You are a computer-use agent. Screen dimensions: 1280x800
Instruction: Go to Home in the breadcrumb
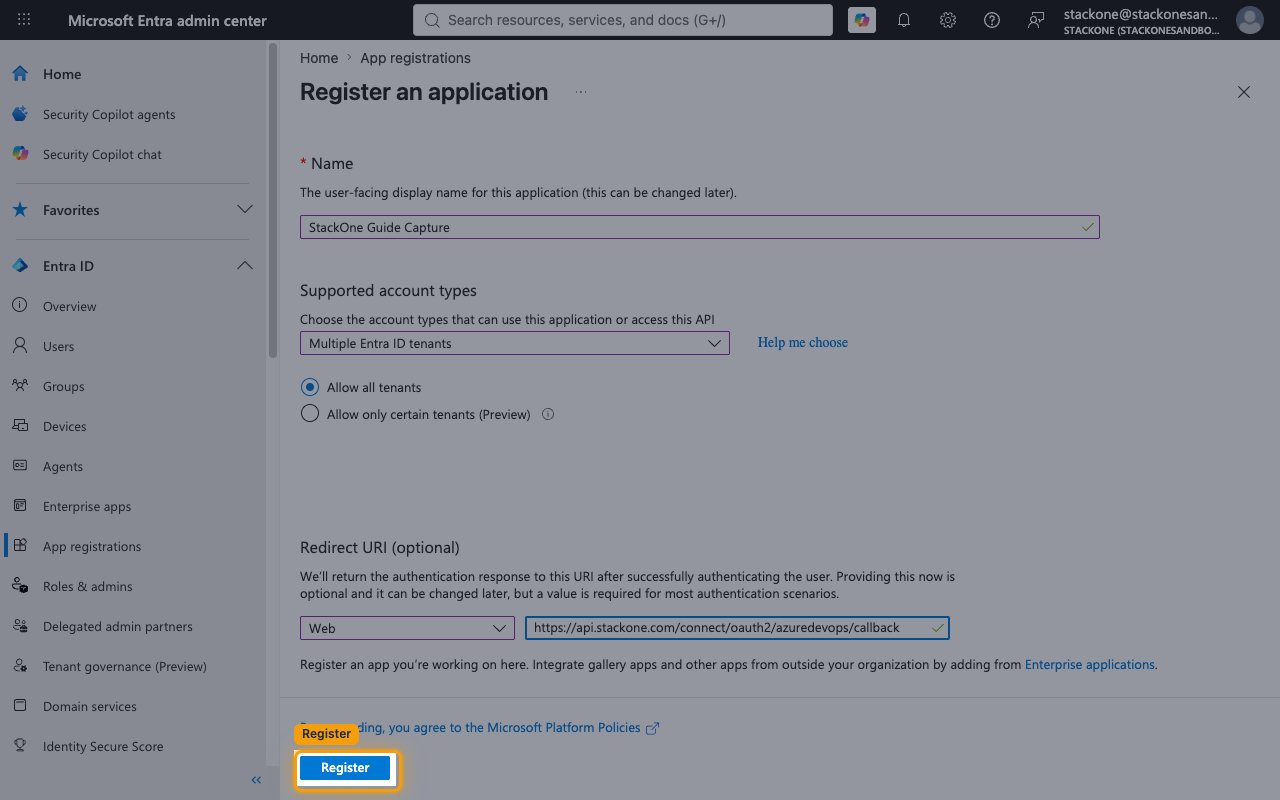[x=319, y=58]
